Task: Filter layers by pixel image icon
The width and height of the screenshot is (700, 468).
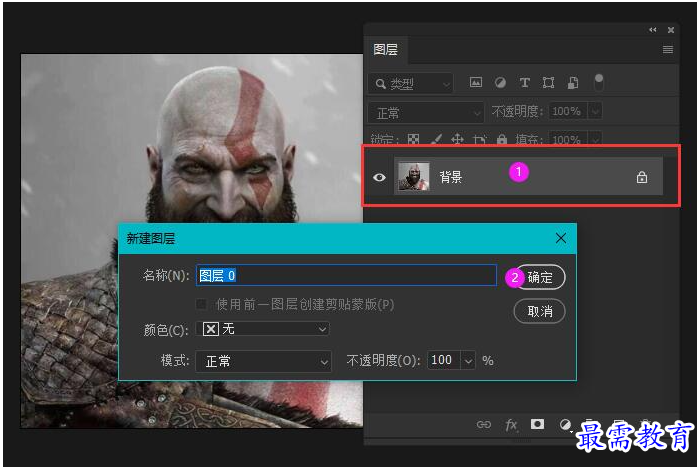Action: 476,82
